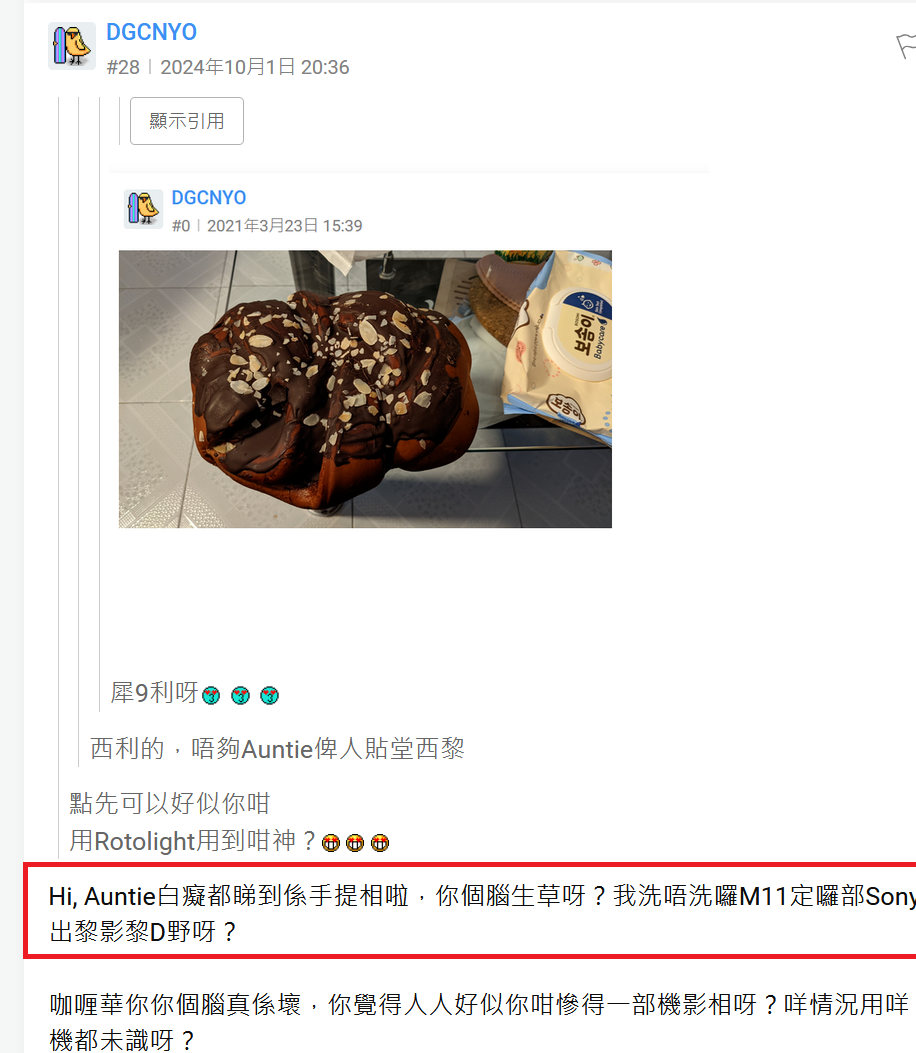This screenshot has width=916, height=1053.
Task: Click the highlighted reply starting with Hi, Auntie
Action: (x=470, y=911)
